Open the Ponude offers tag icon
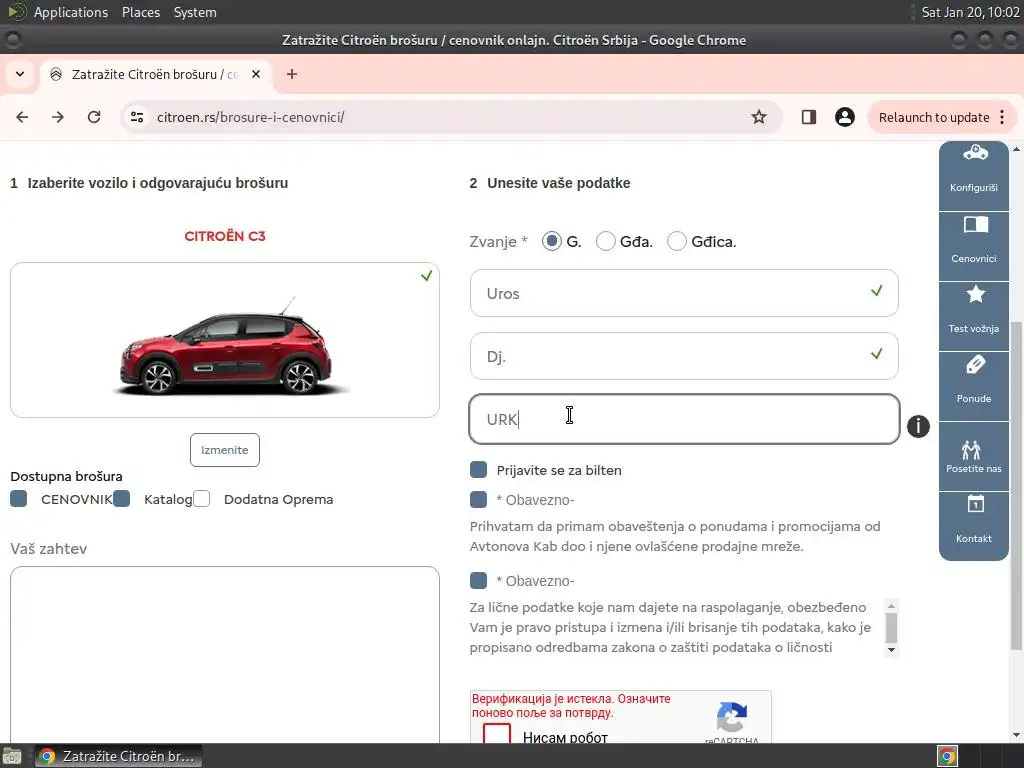Viewport: 1024px width, 768px height. point(975,364)
